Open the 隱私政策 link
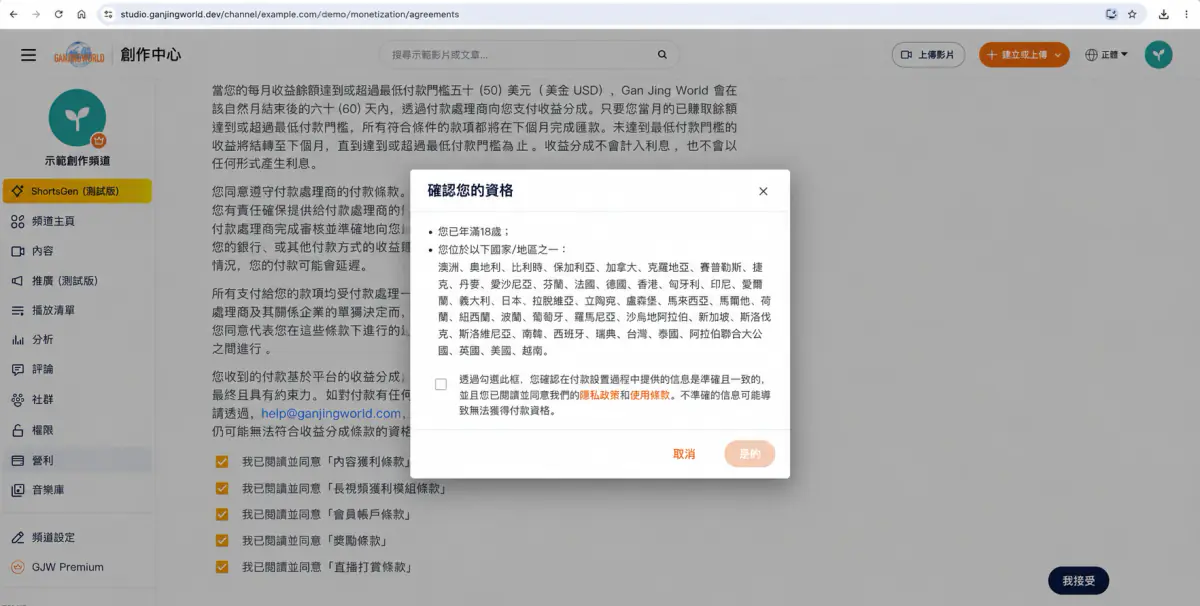 point(598,395)
